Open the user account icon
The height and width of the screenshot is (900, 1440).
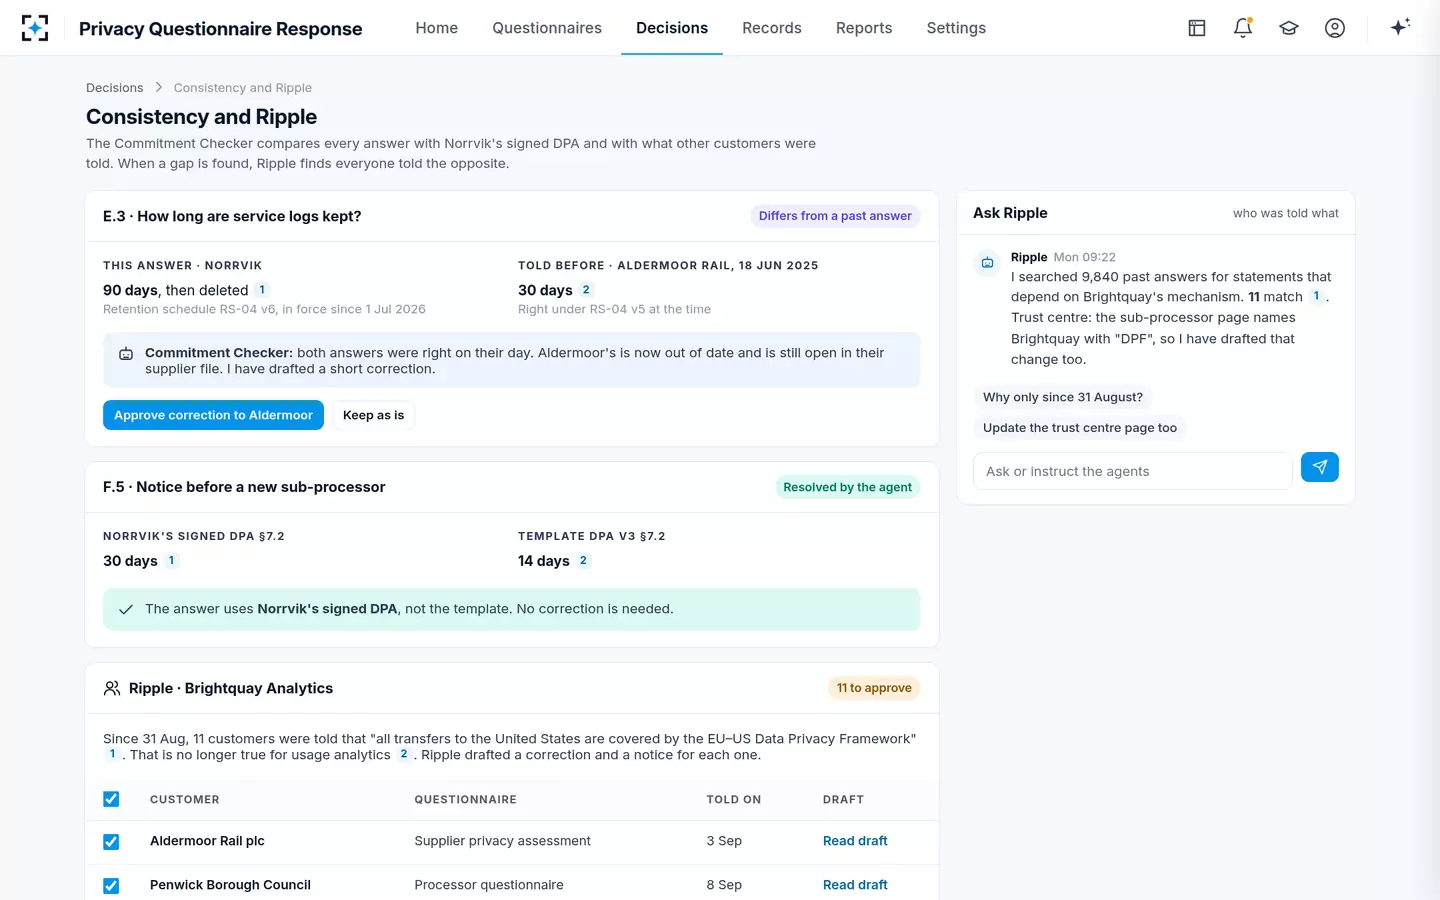point(1335,28)
